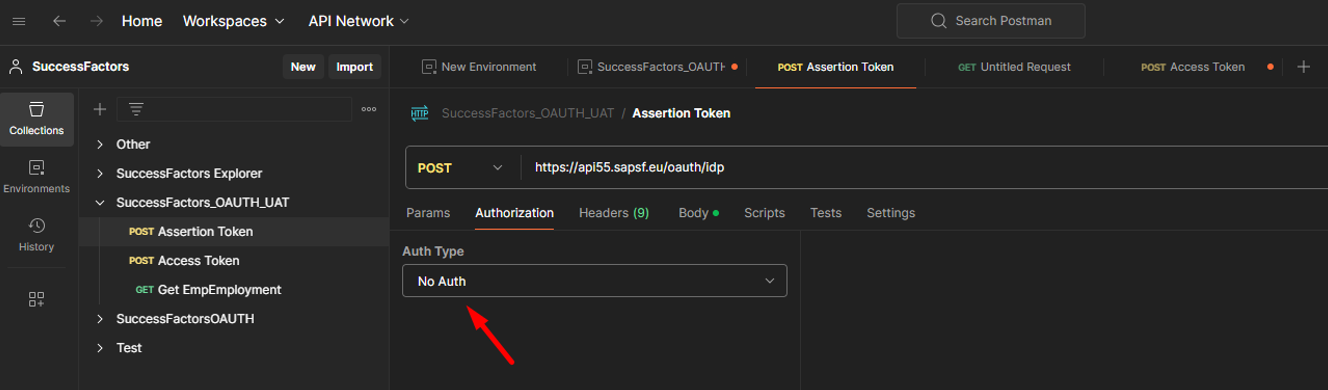The width and height of the screenshot is (1328, 390).
Task: Click the New button
Action: coord(303,67)
